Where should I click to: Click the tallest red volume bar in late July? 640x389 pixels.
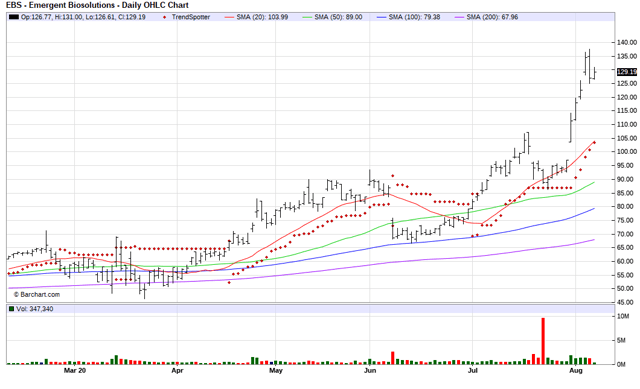pos(543,341)
